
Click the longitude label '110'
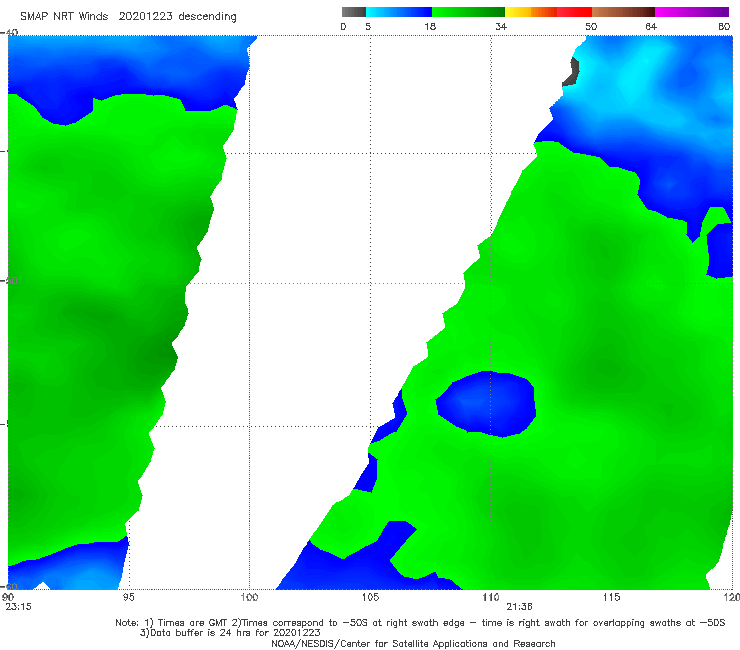tap(491, 597)
